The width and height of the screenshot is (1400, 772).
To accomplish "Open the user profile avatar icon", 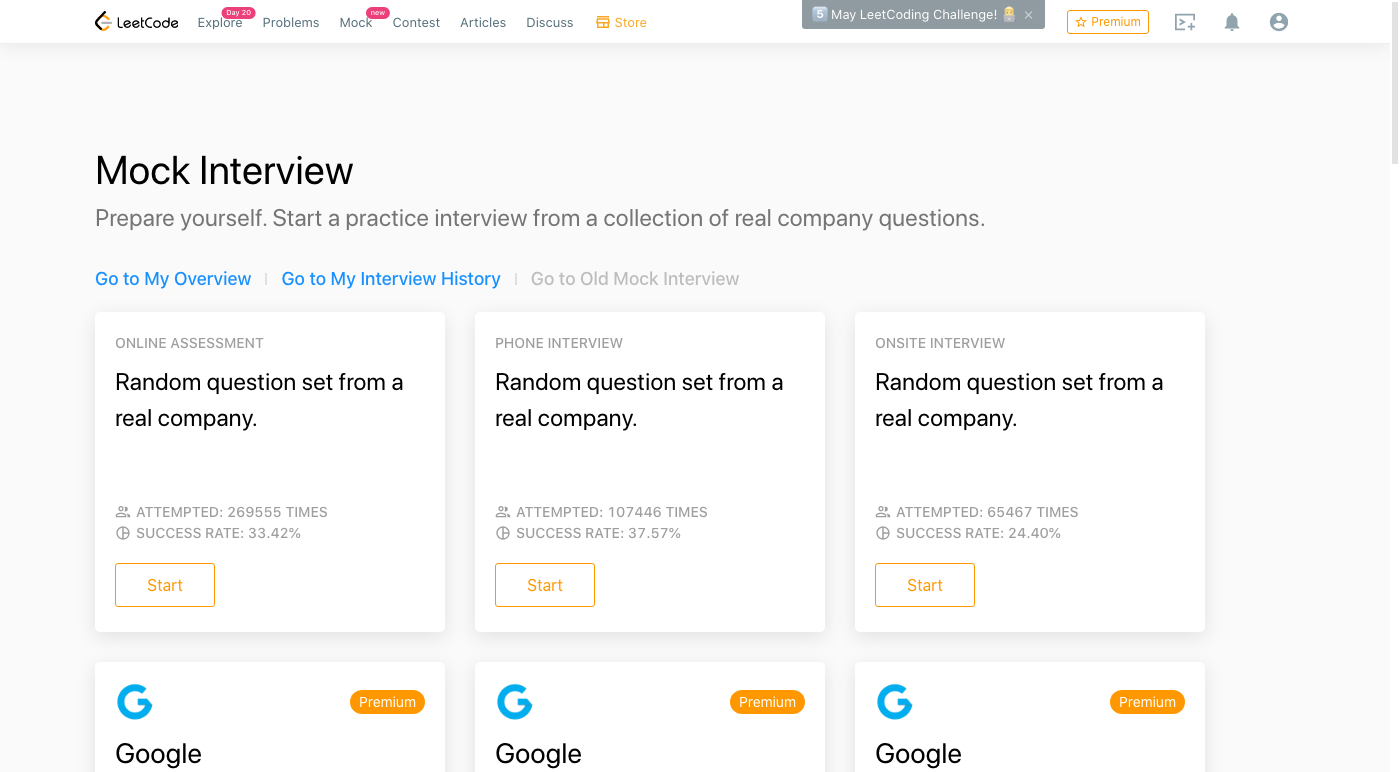I will click(1278, 22).
